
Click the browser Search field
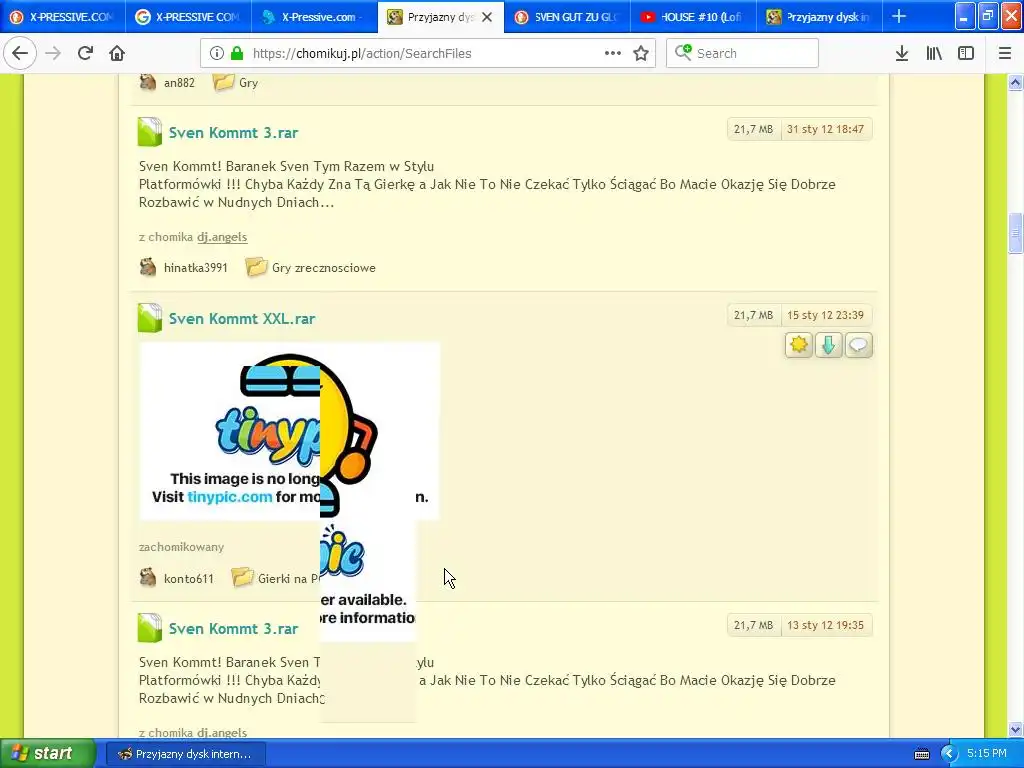(742, 53)
